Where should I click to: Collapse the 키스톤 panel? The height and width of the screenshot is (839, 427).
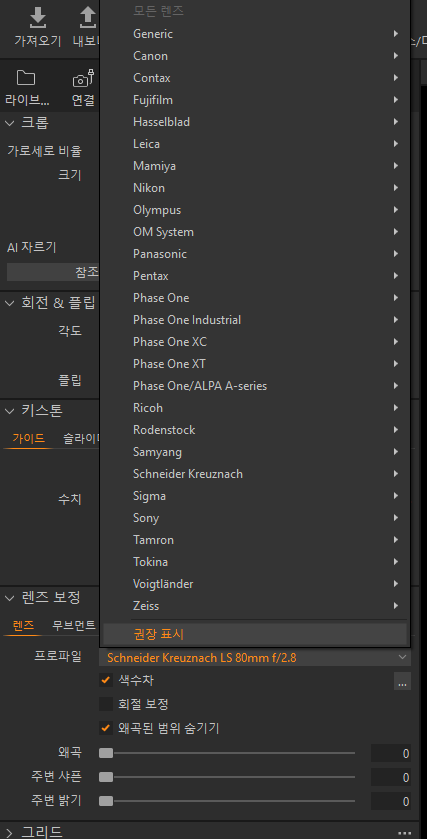(x=10, y=411)
